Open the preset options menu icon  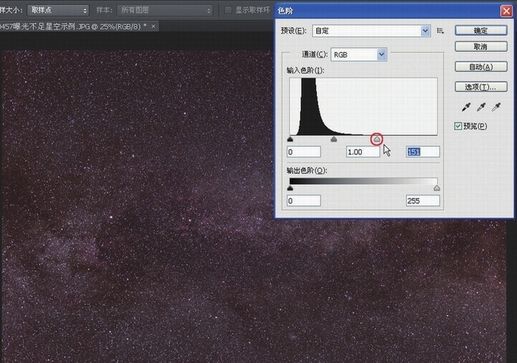tap(440, 31)
